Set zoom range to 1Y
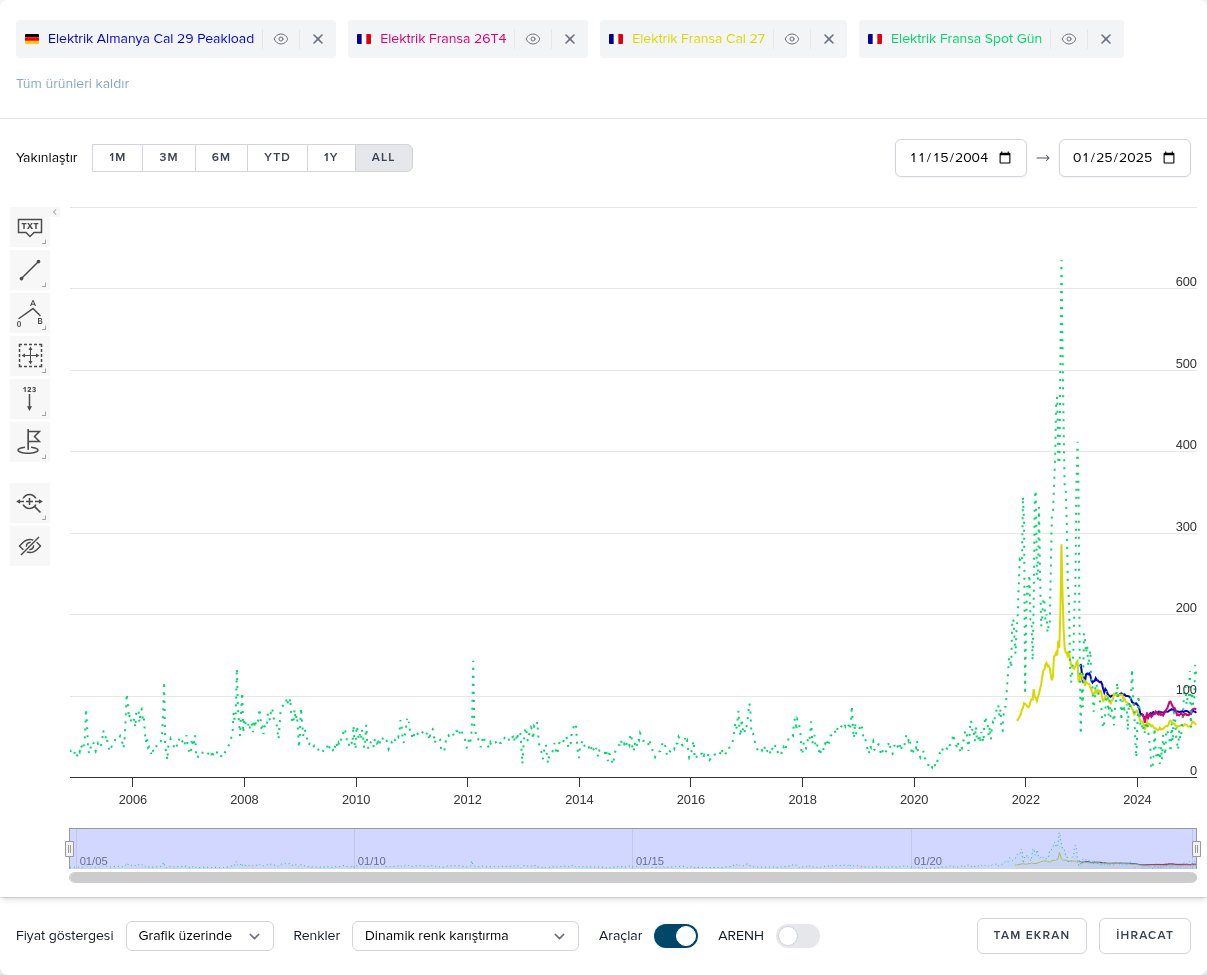This screenshot has height=975, width=1207. pos(331,158)
